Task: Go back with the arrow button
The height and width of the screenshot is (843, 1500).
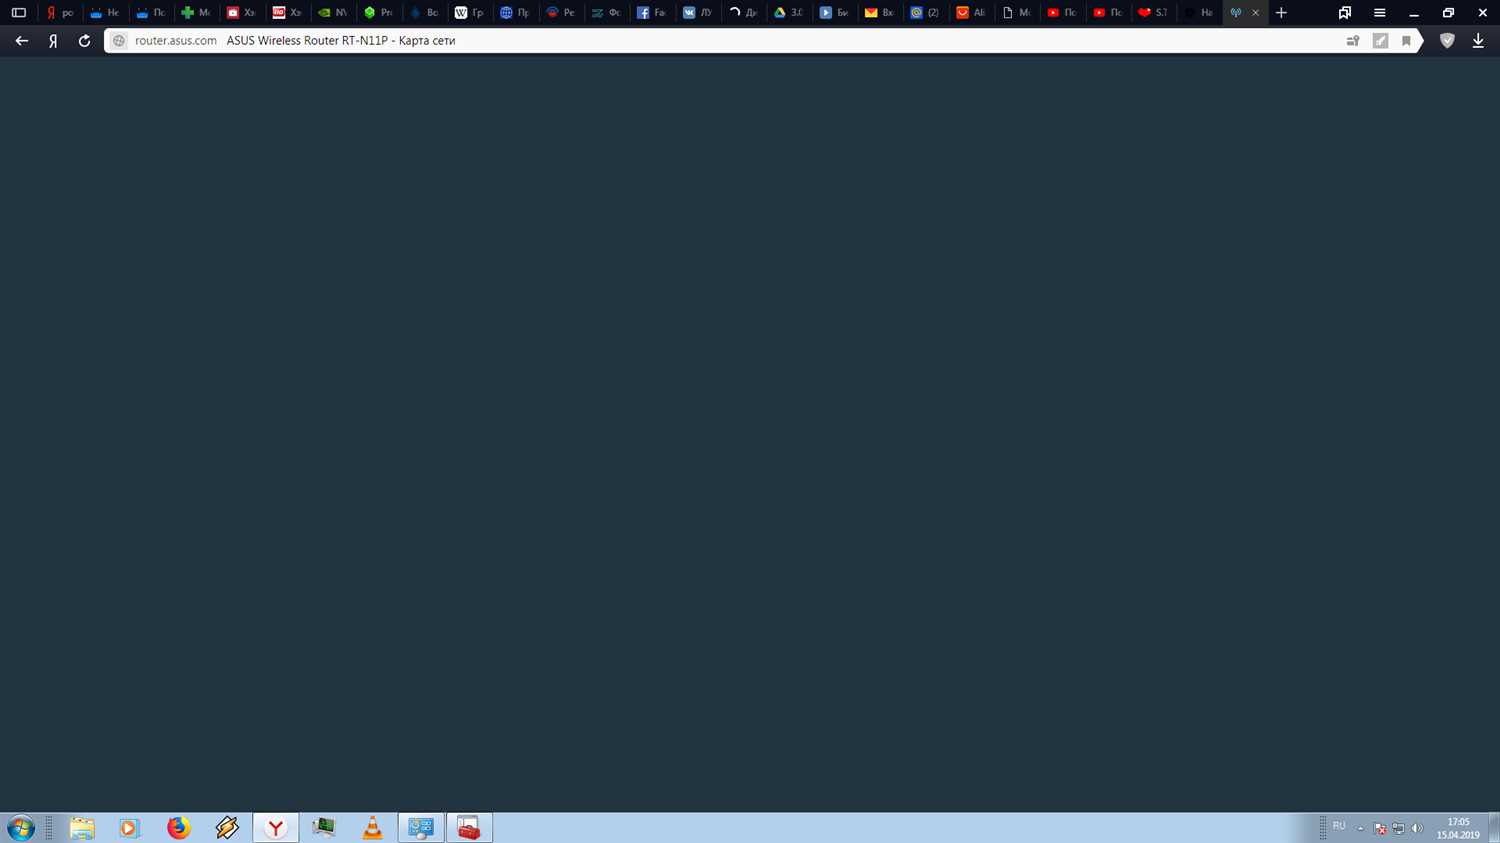Action: tap(22, 41)
